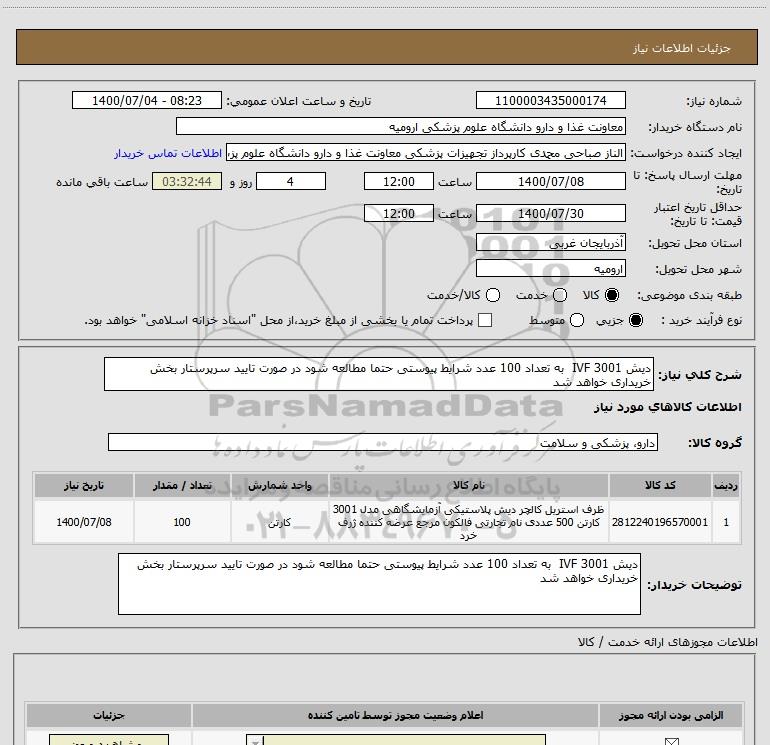Select the خدمت (service) radio button
Screen dimensions: 770x745
tap(560, 295)
